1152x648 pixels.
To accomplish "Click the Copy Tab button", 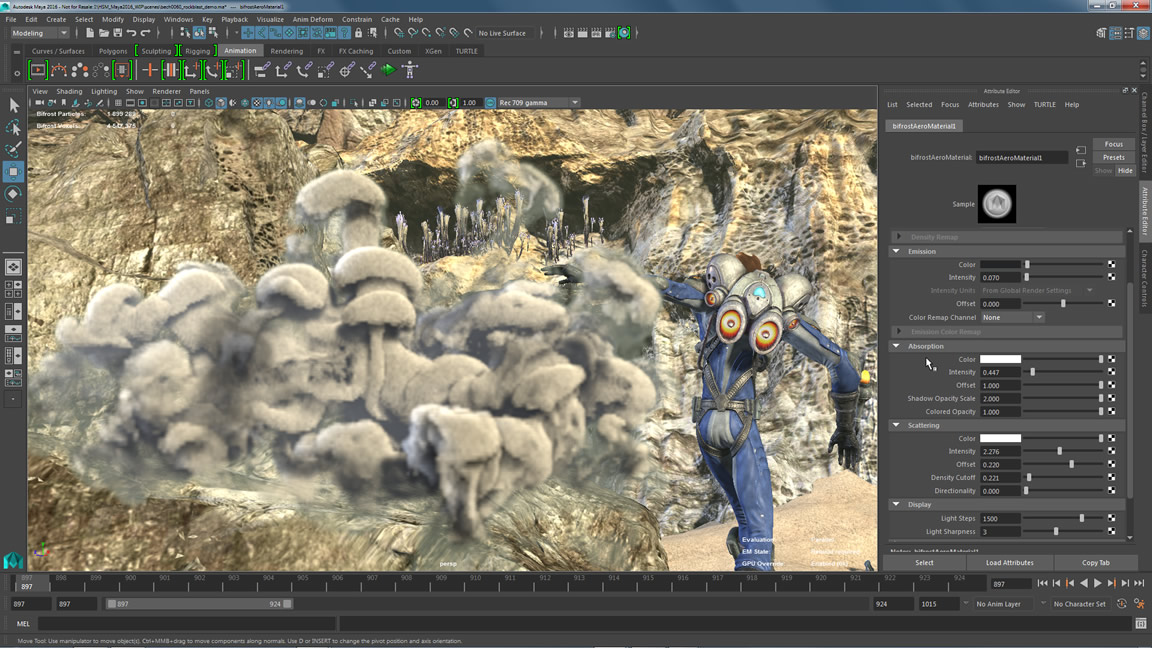I will [x=1095, y=563].
